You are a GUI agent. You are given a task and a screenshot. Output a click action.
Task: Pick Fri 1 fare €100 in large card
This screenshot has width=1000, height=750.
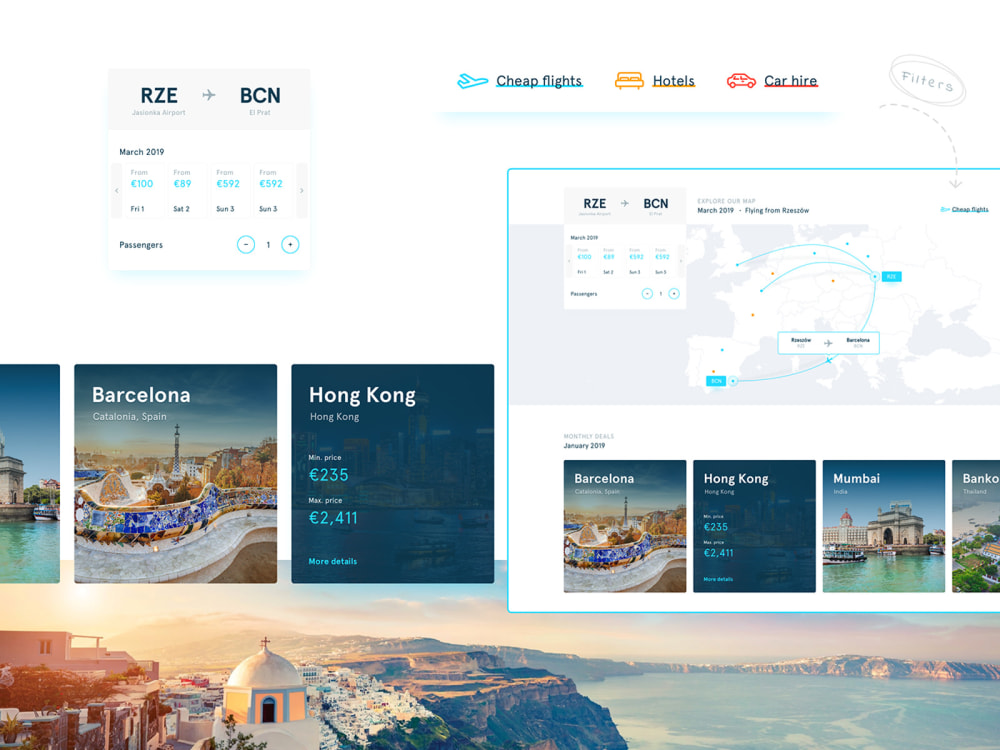(x=143, y=191)
